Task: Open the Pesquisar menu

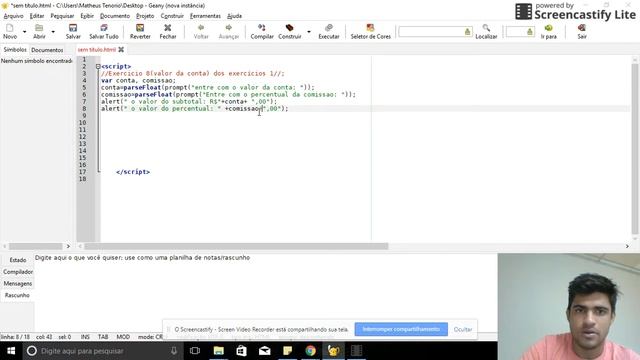Action: click(62, 16)
